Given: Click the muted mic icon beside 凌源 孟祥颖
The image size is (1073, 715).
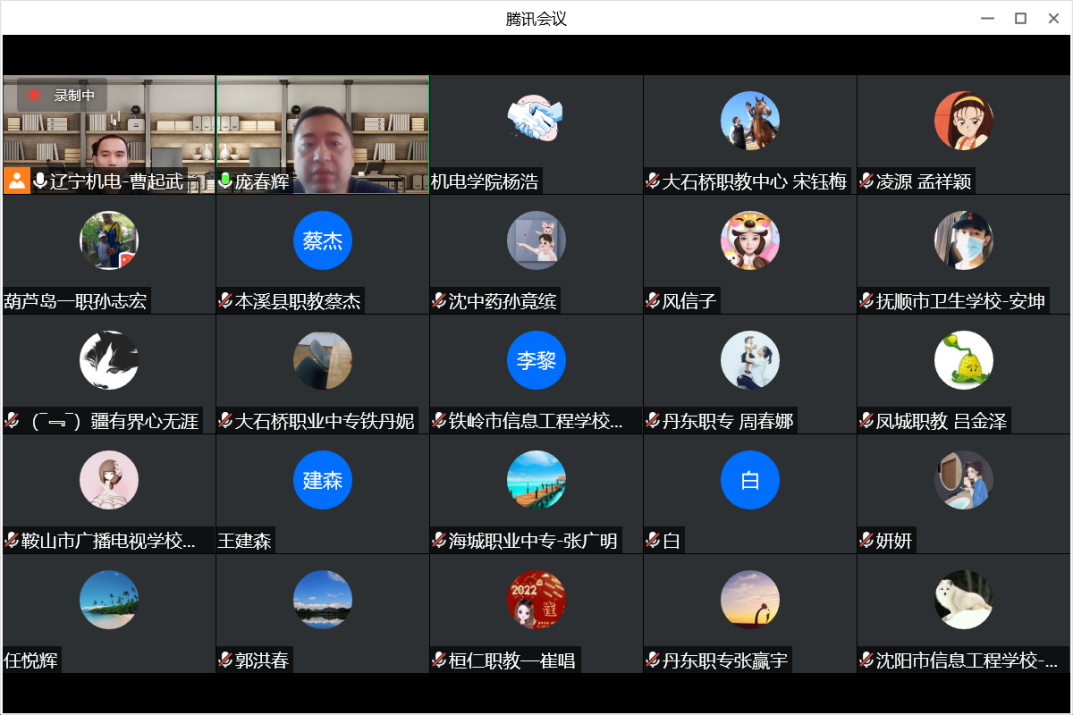Looking at the screenshot, I should tap(866, 182).
